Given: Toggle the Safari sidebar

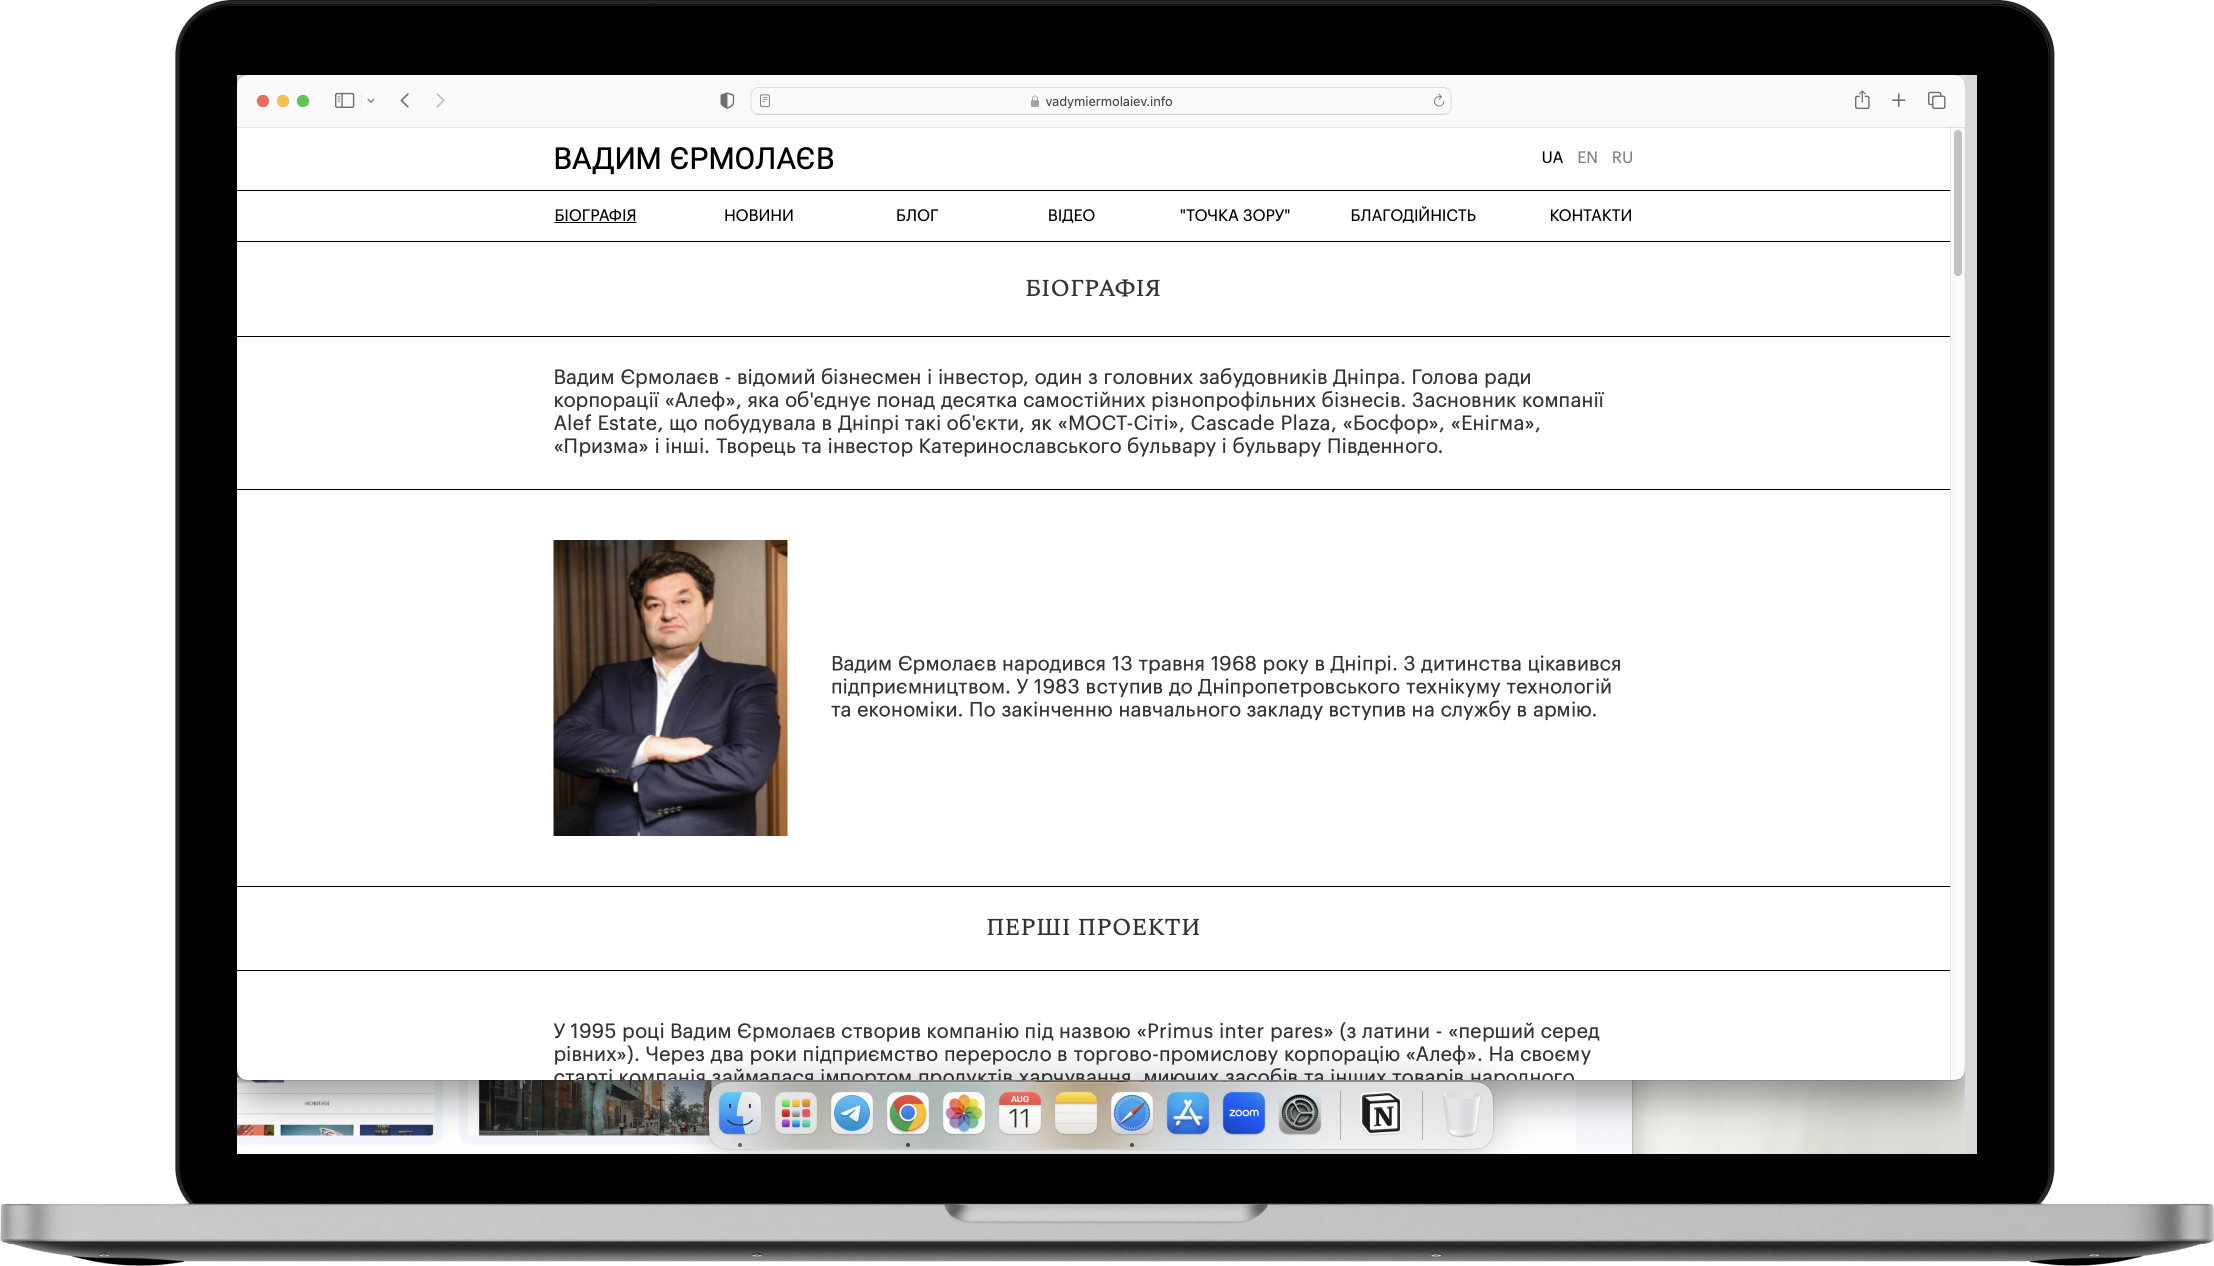Looking at the screenshot, I should click(x=344, y=100).
